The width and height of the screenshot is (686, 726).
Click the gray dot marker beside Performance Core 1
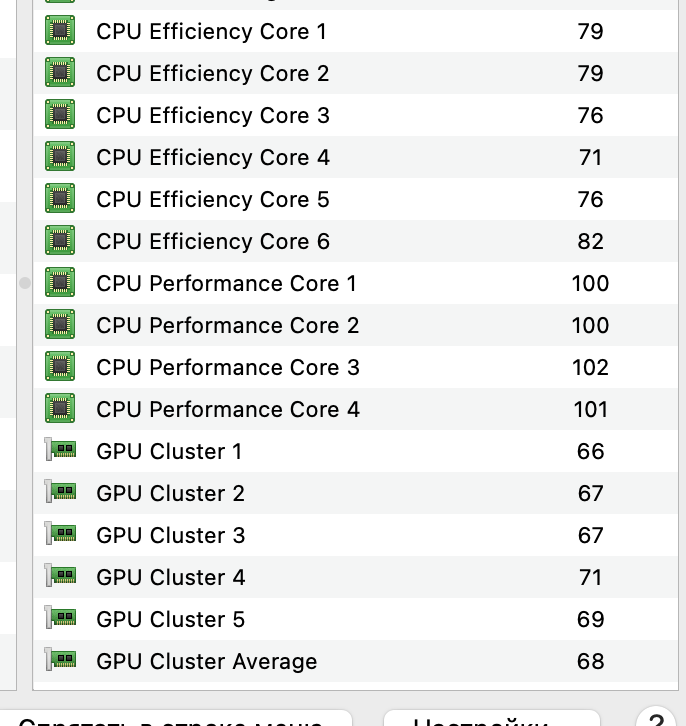coord(25,283)
